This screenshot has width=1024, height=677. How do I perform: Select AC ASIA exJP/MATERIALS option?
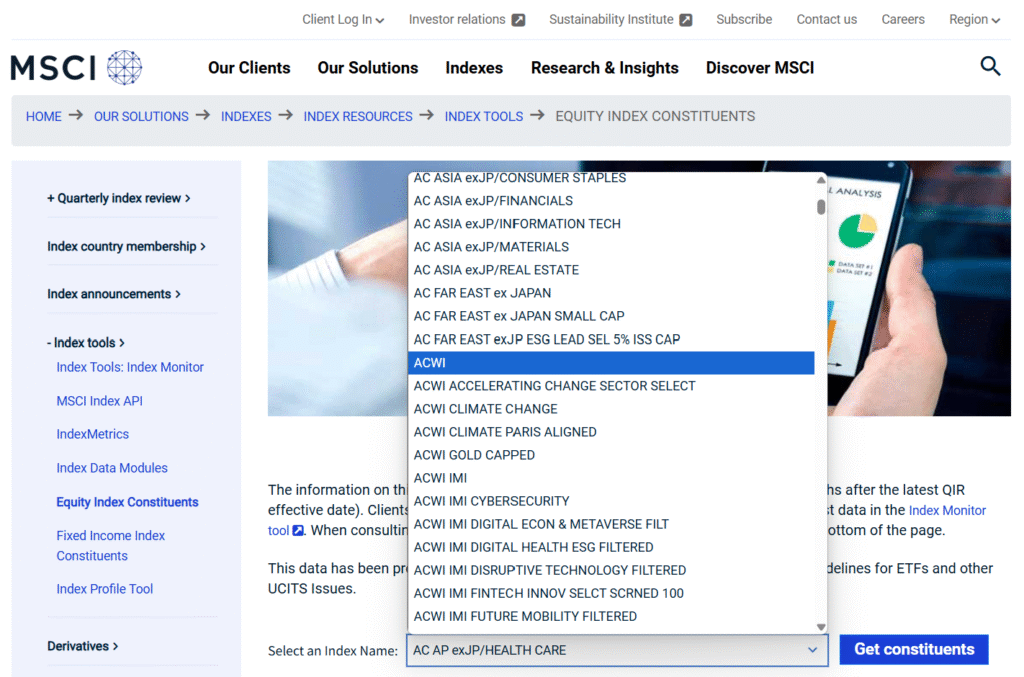pyautogui.click(x=611, y=247)
